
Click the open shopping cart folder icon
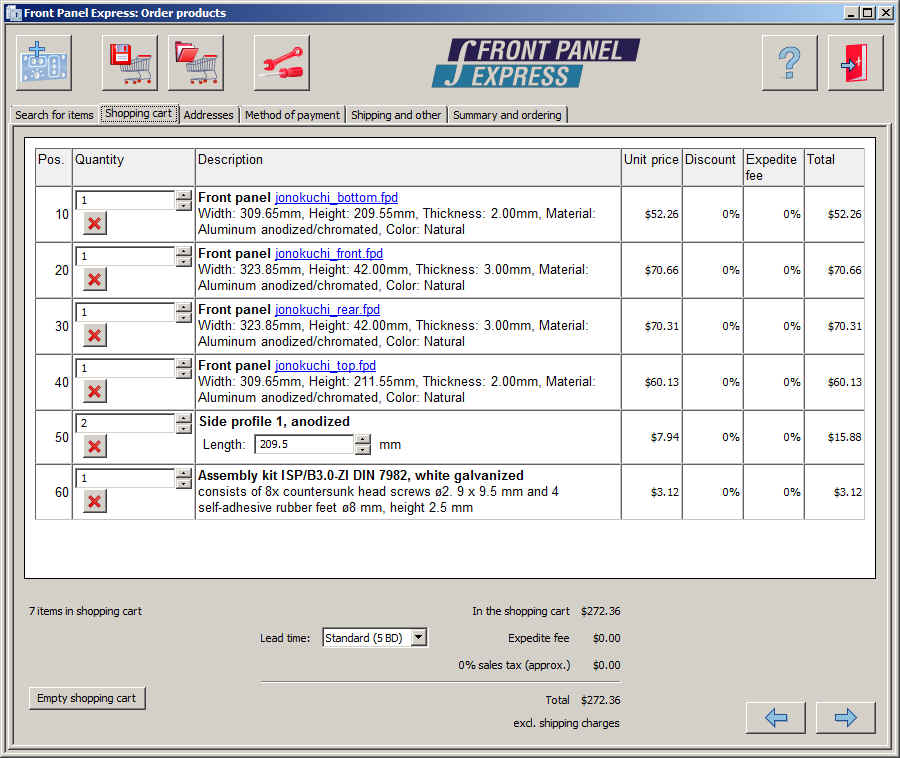point(196,63)
